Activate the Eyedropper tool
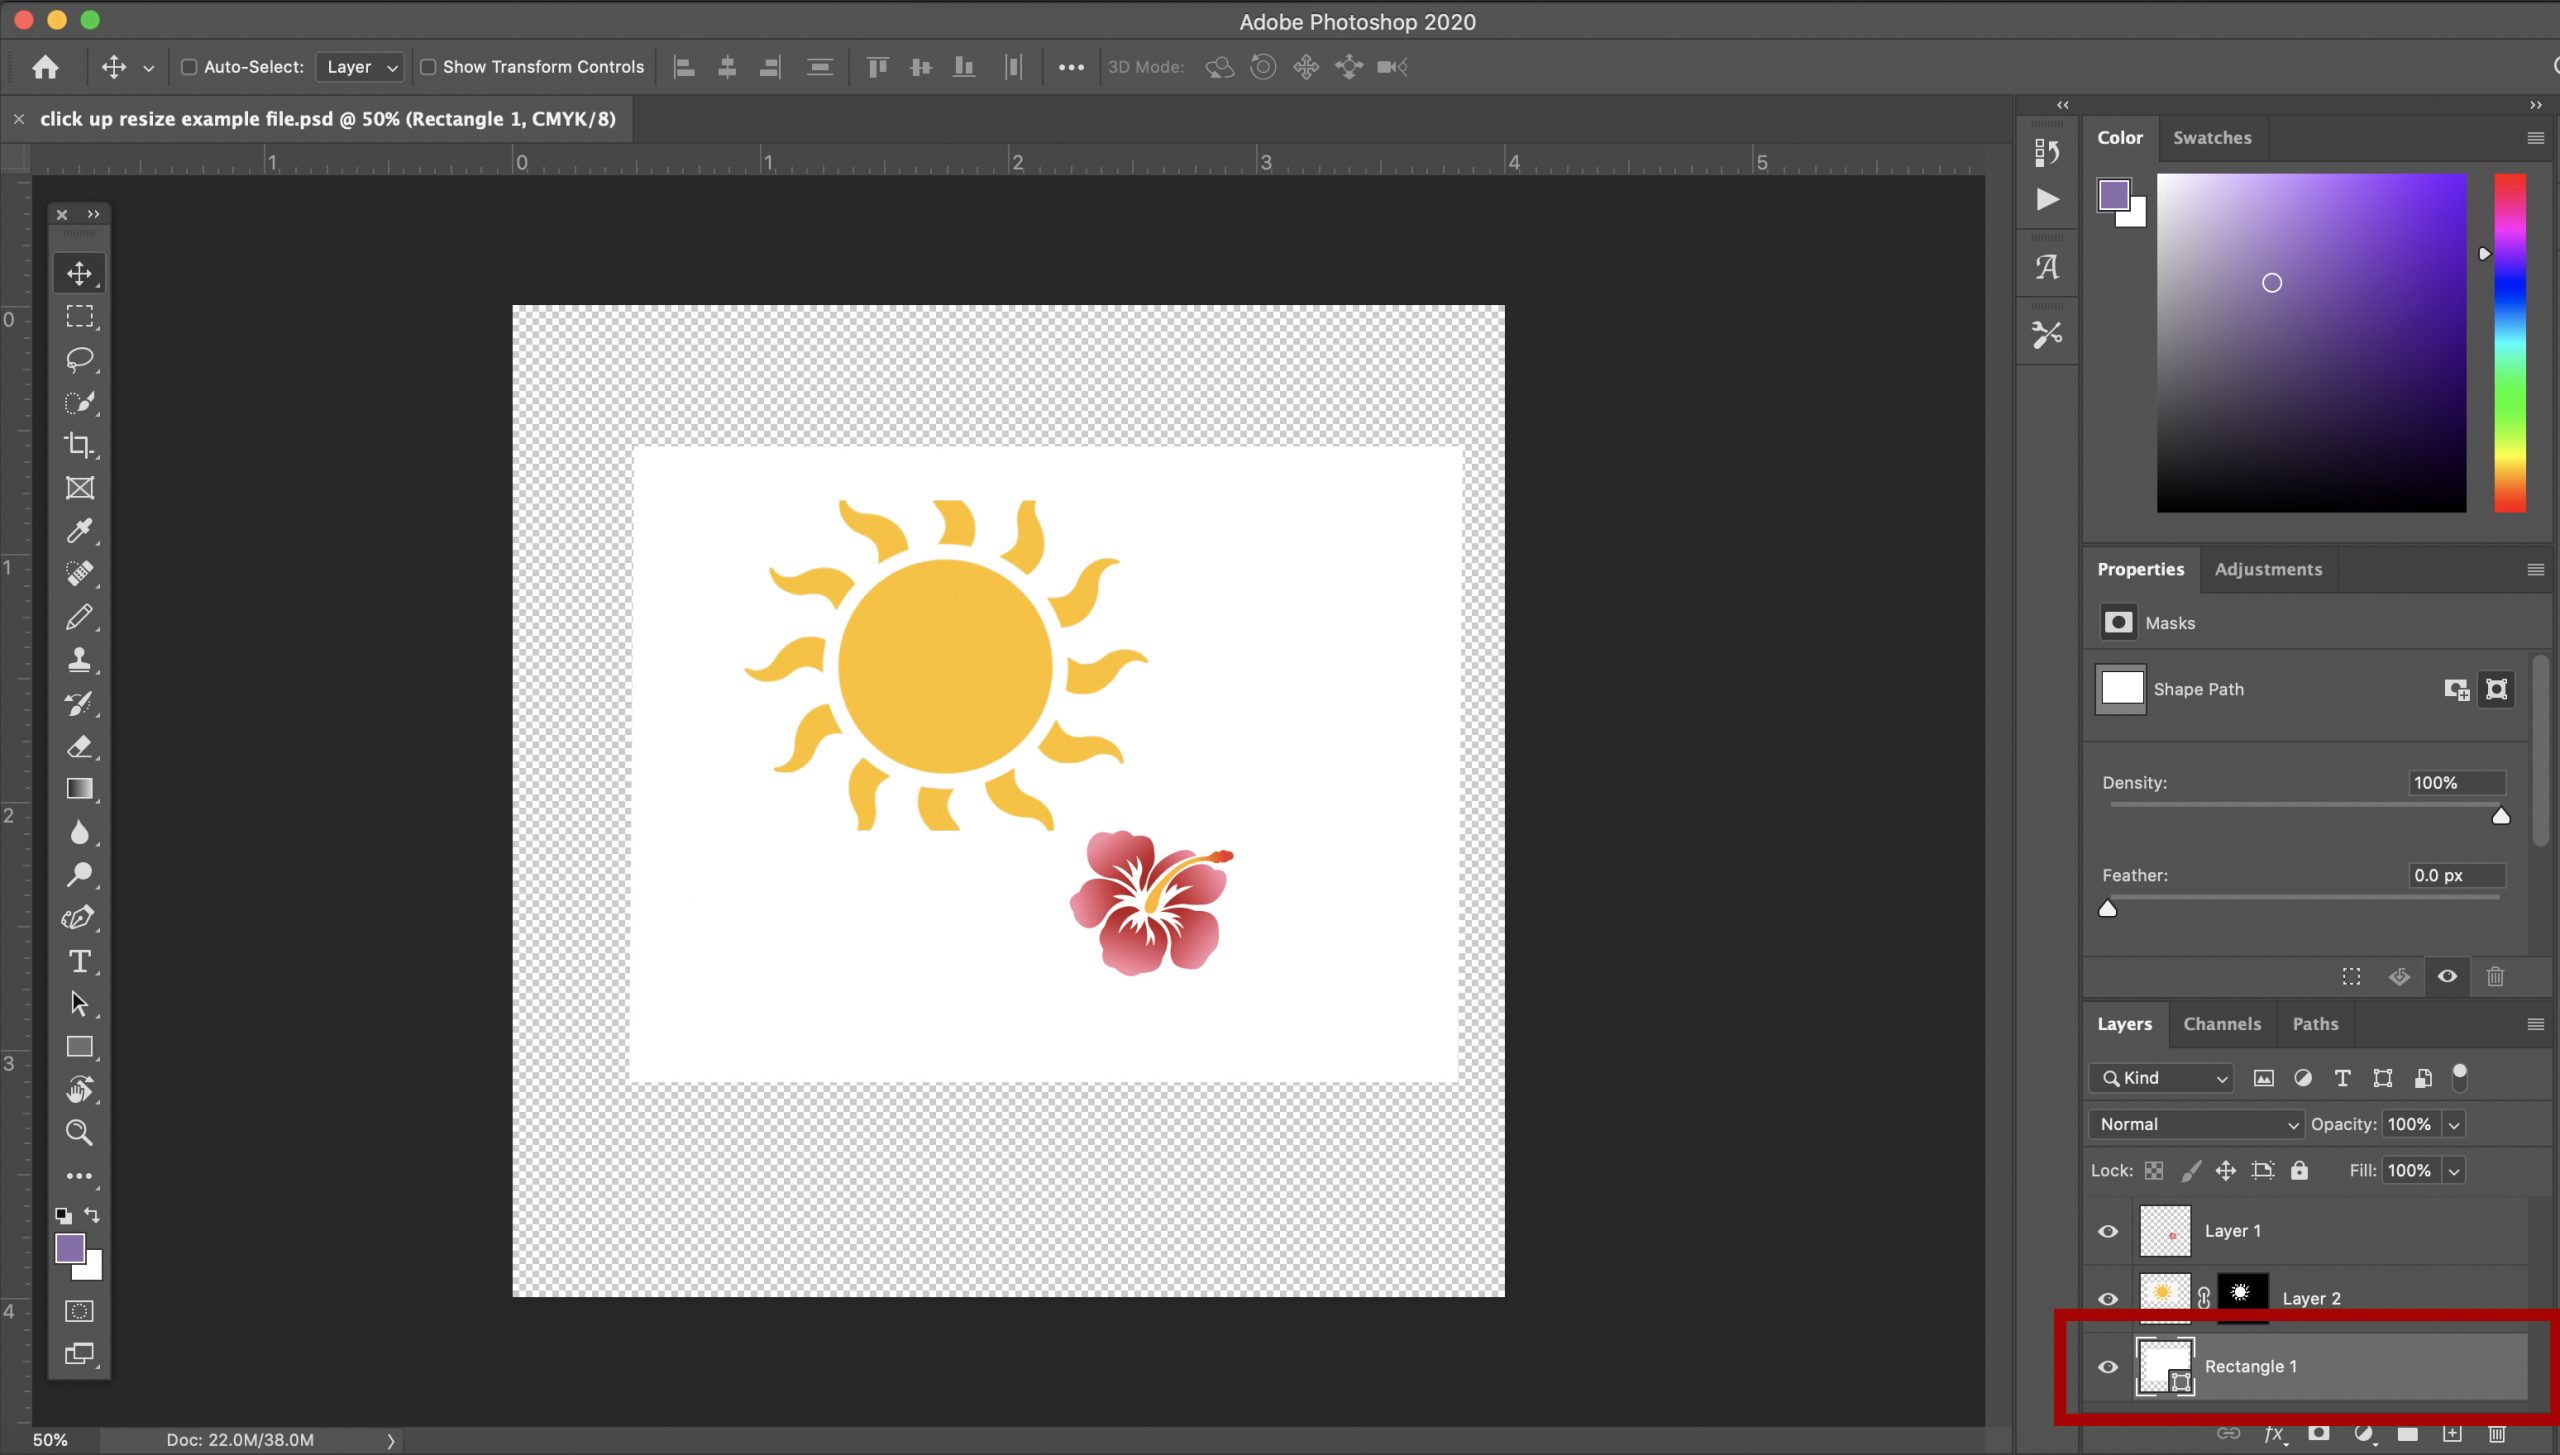2560x1455 pixels. 79,530
